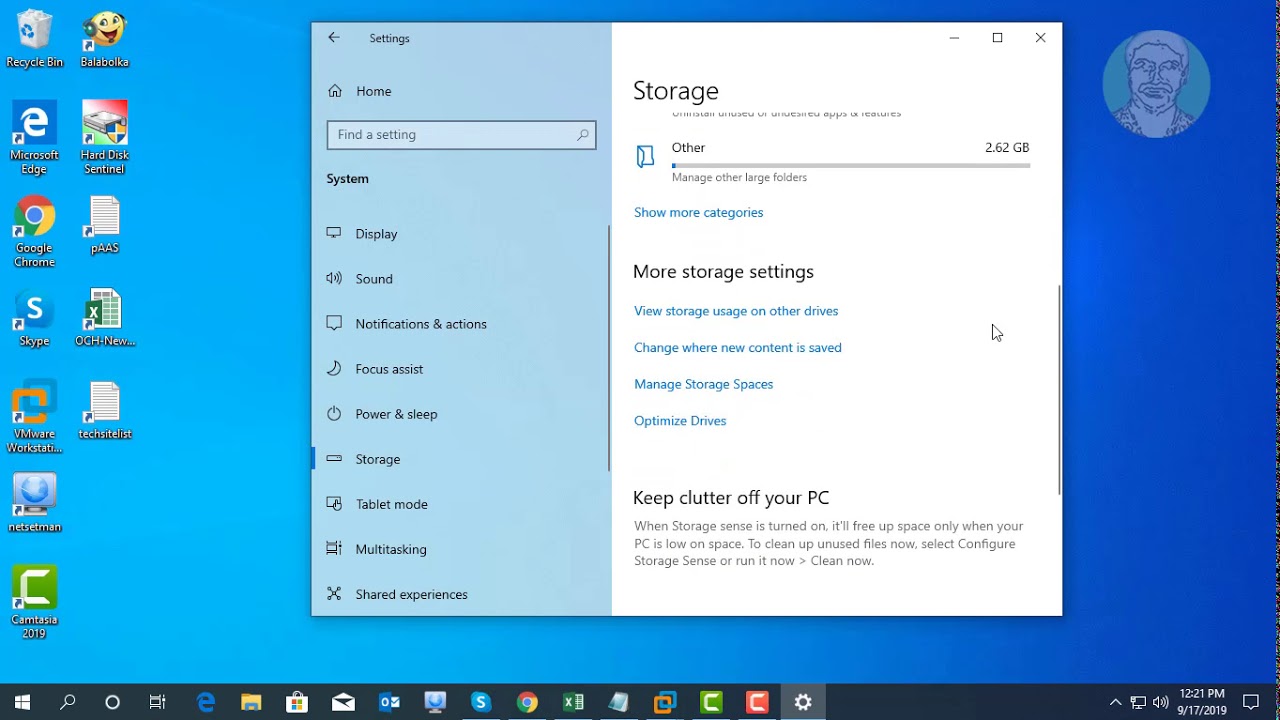Click System heading in sidebar

tap(347, 179)
